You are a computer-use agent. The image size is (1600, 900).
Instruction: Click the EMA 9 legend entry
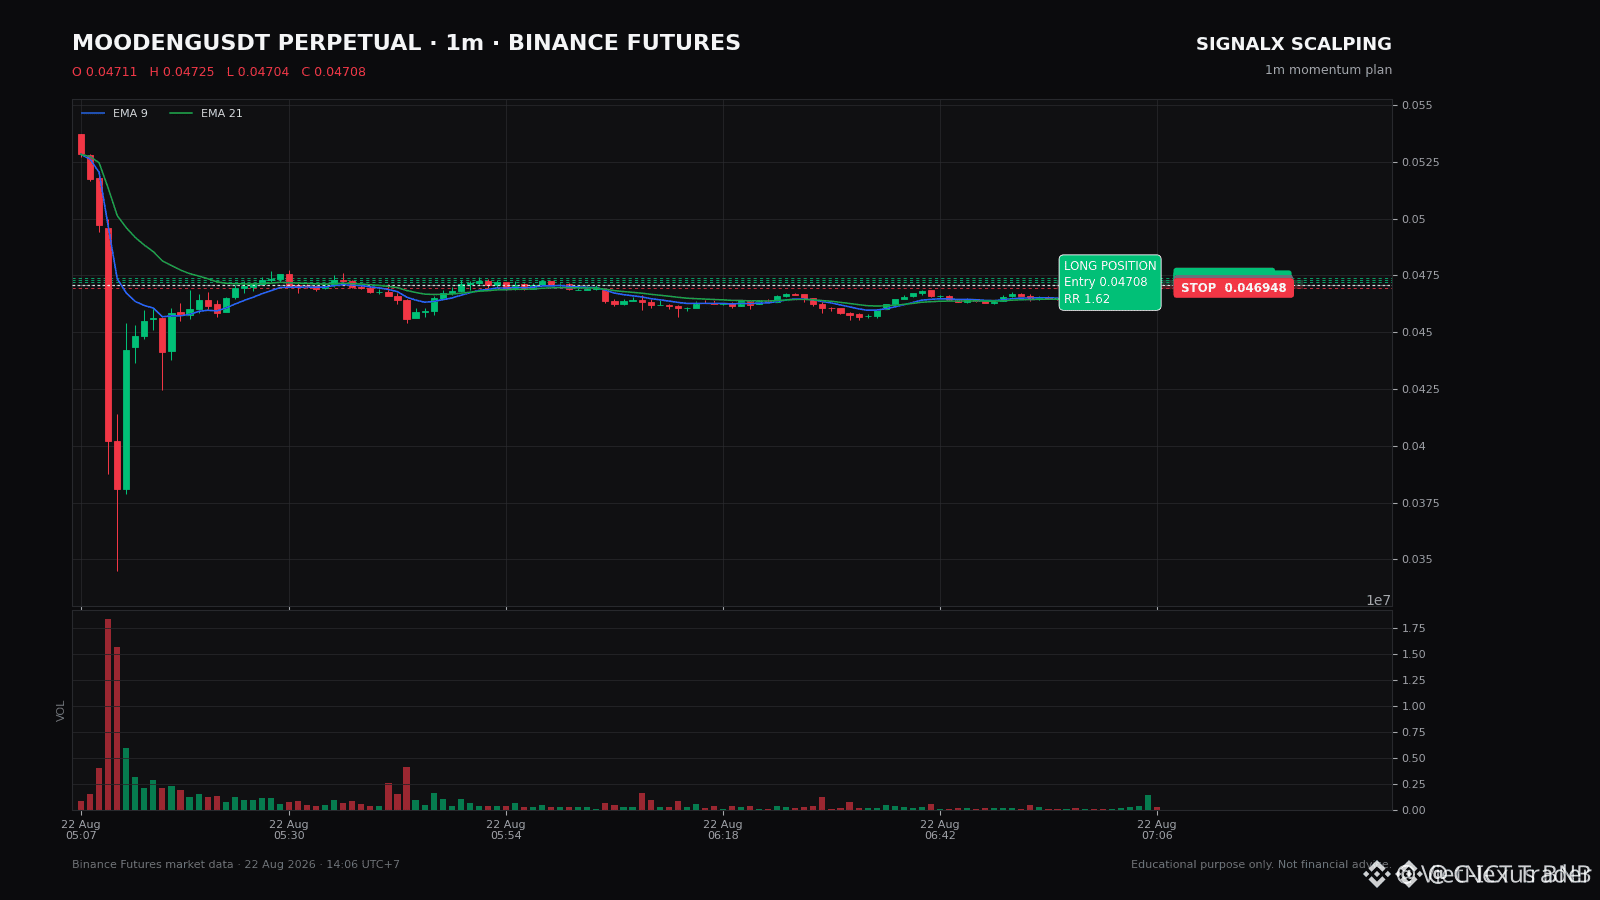[x=115, y=114]
